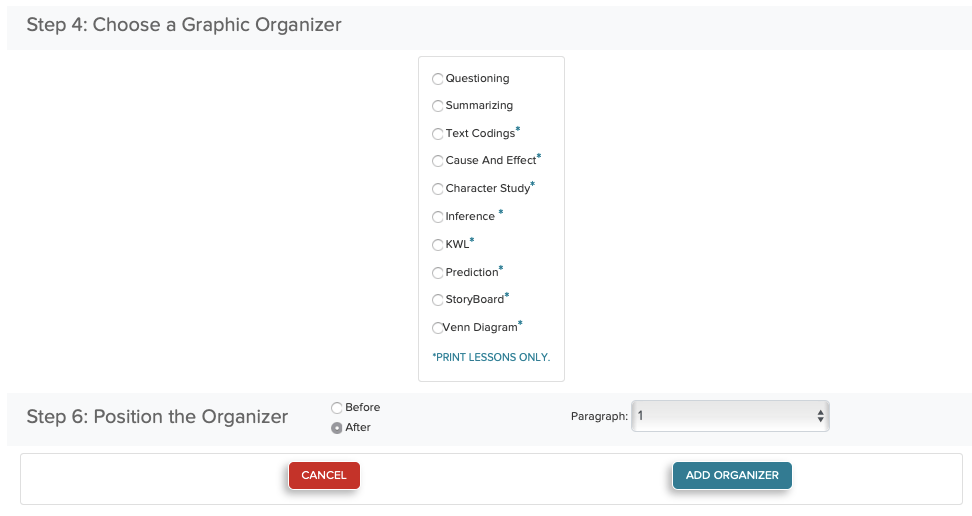972x516 pixels.
Task: Select the Character Study option
Action: coord(438,189)
